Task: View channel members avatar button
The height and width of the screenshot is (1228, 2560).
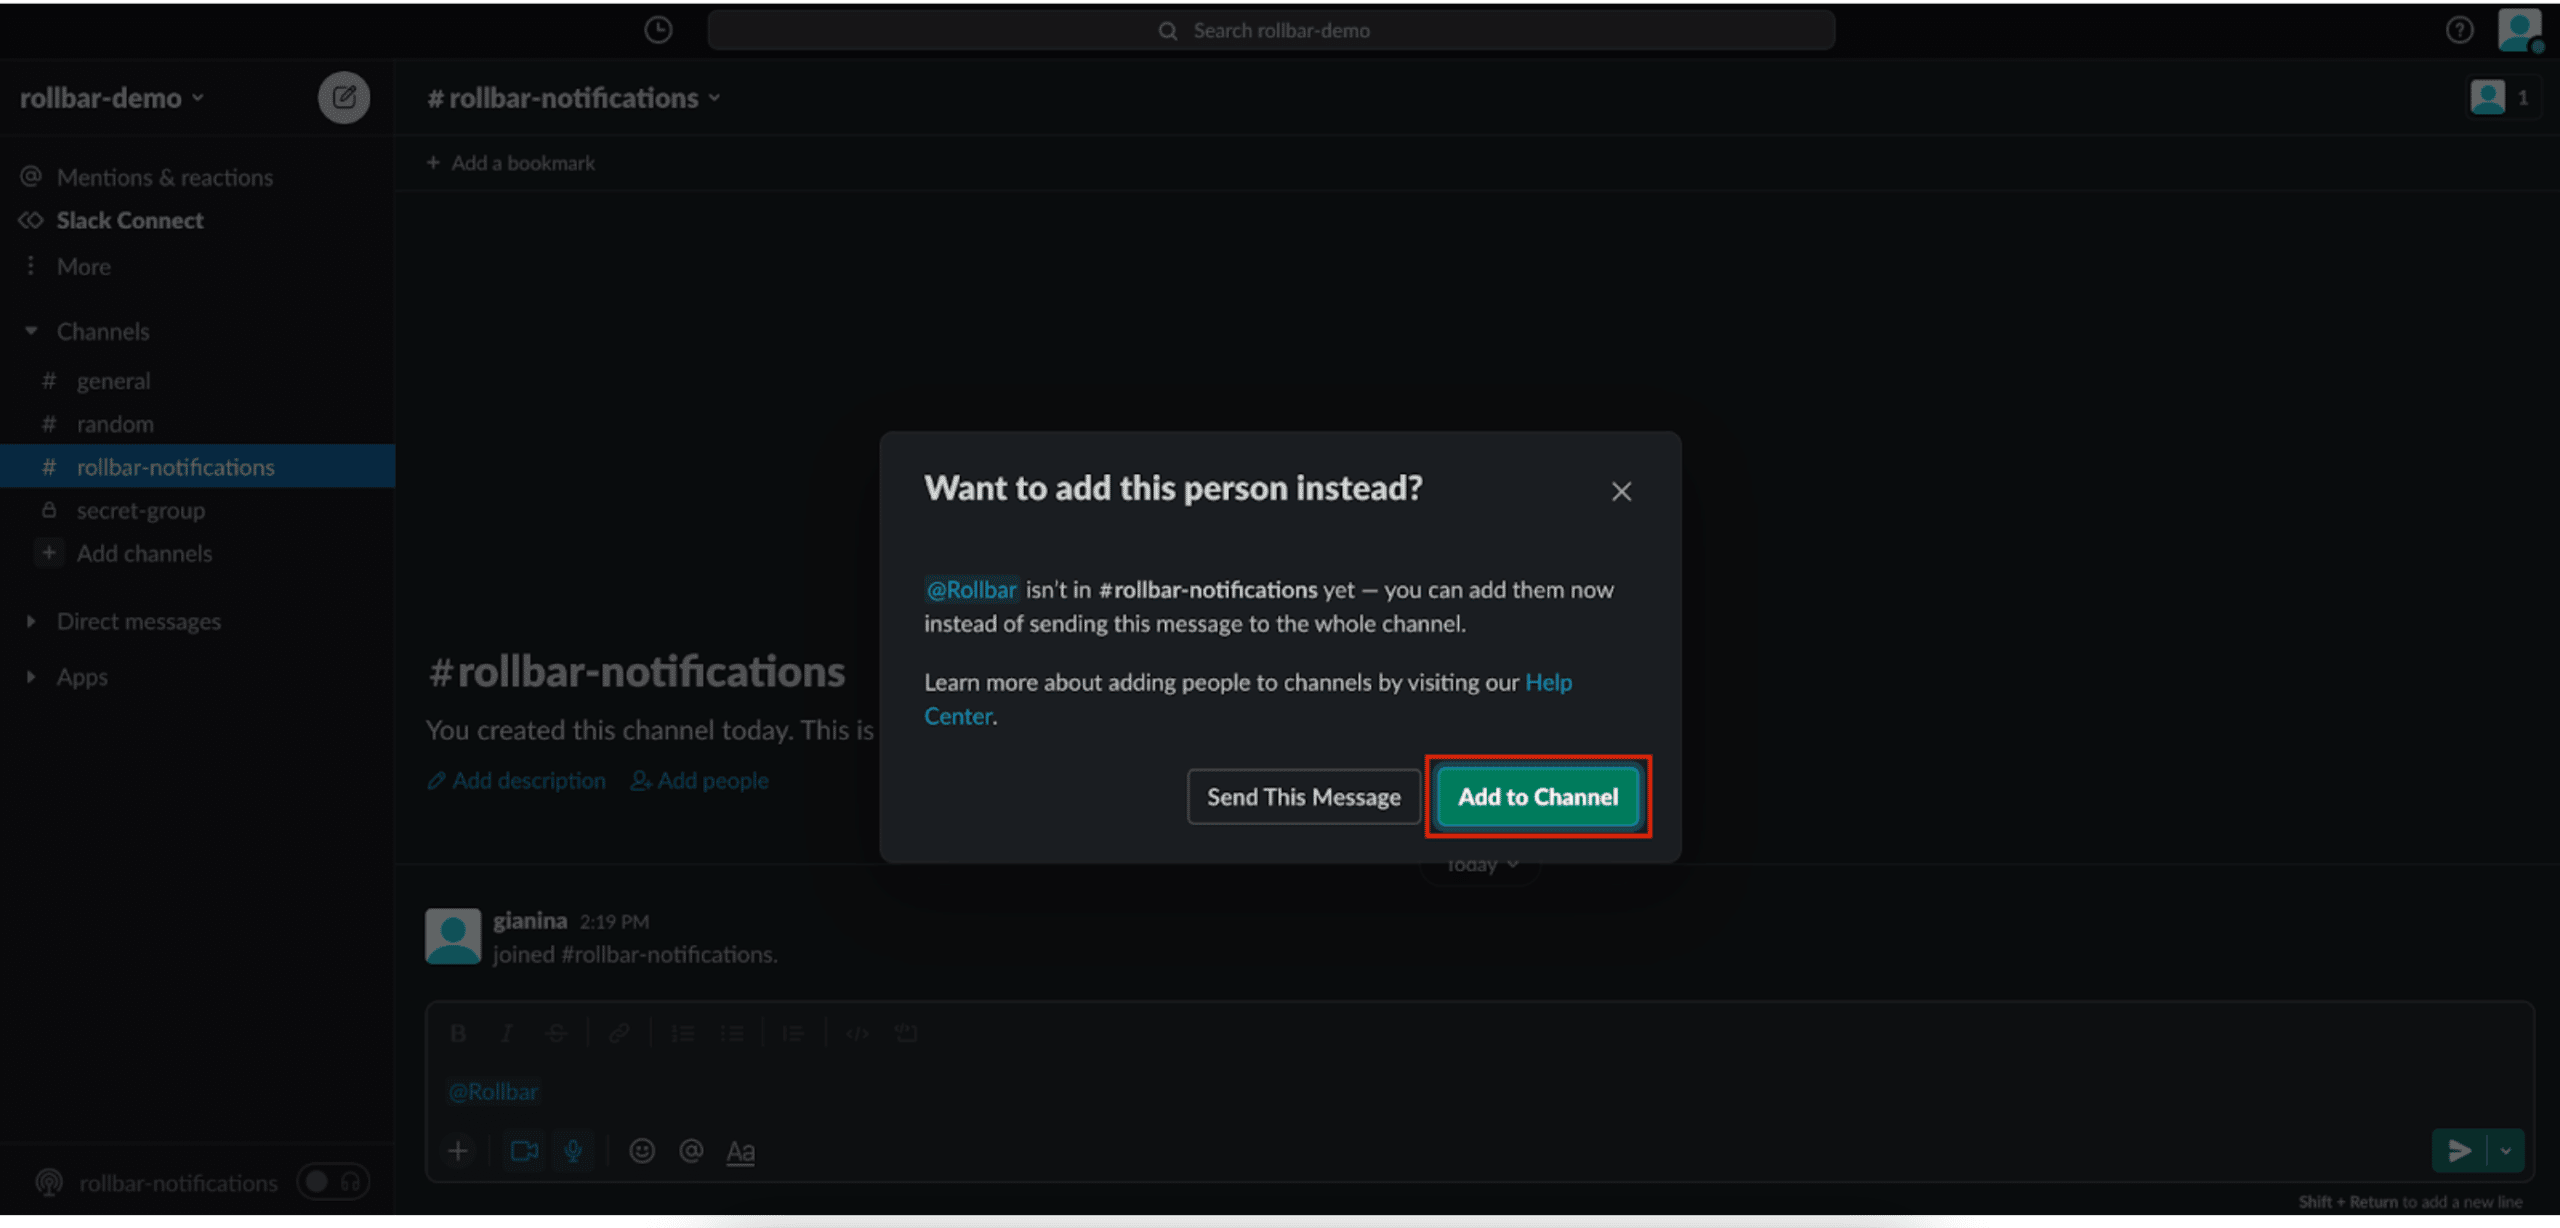Action: tap(2501, 98)
